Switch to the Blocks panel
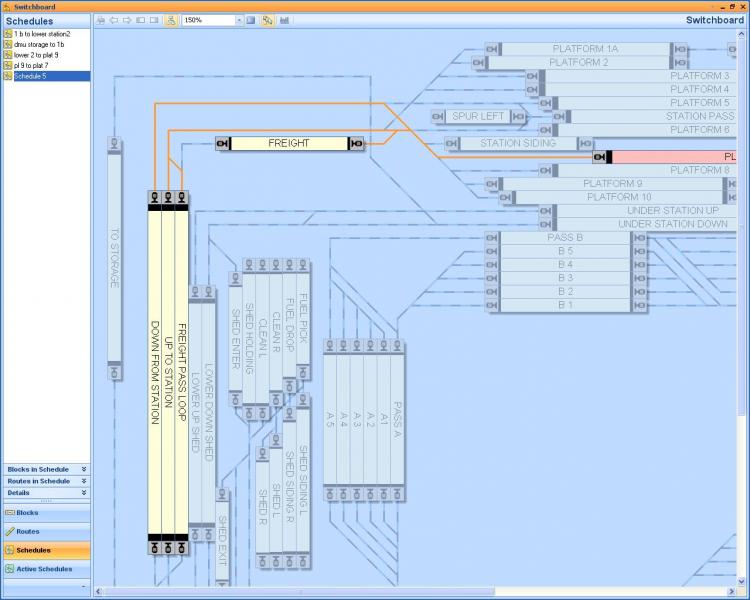The image size is (750, 600). pos(45,512)
